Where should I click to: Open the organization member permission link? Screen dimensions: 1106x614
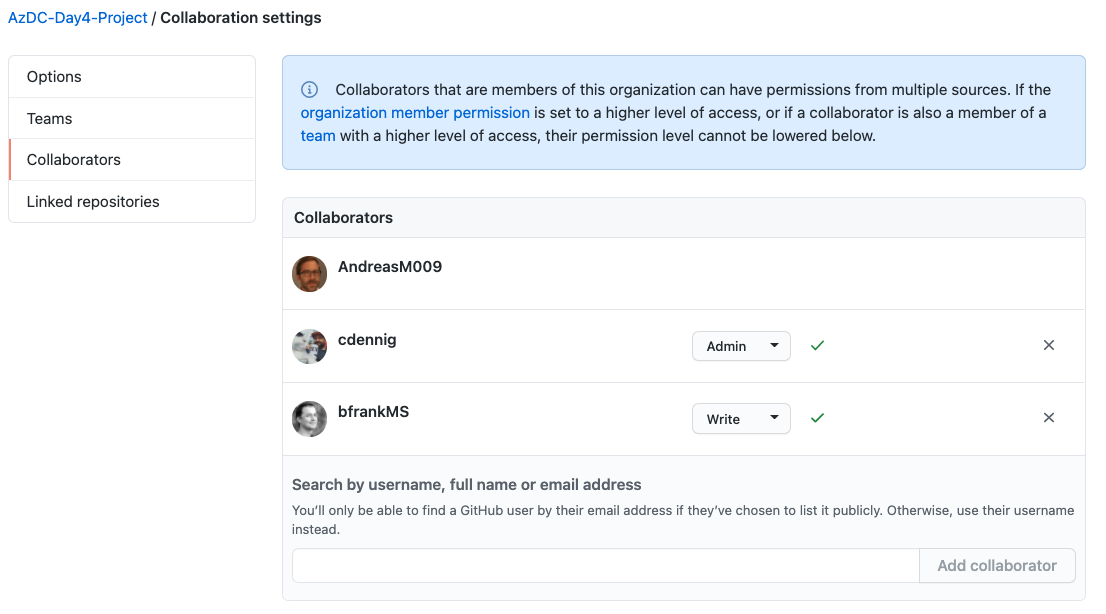pyautogui.click(x=414, y=112)
